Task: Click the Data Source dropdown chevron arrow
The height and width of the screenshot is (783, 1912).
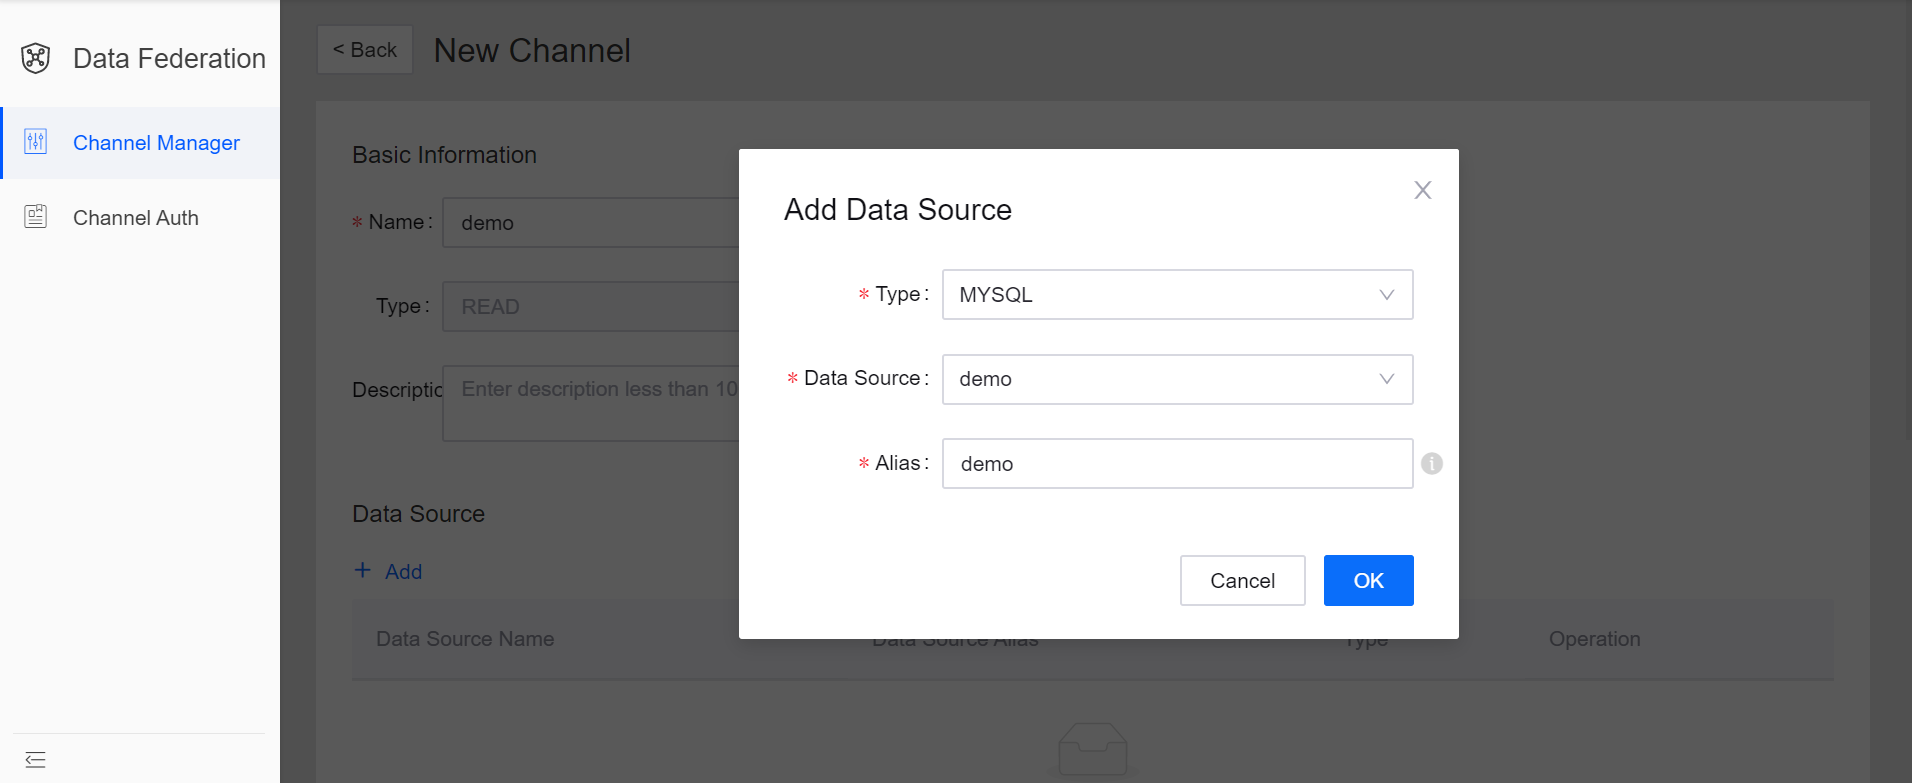Action: tap(1387, 379)
